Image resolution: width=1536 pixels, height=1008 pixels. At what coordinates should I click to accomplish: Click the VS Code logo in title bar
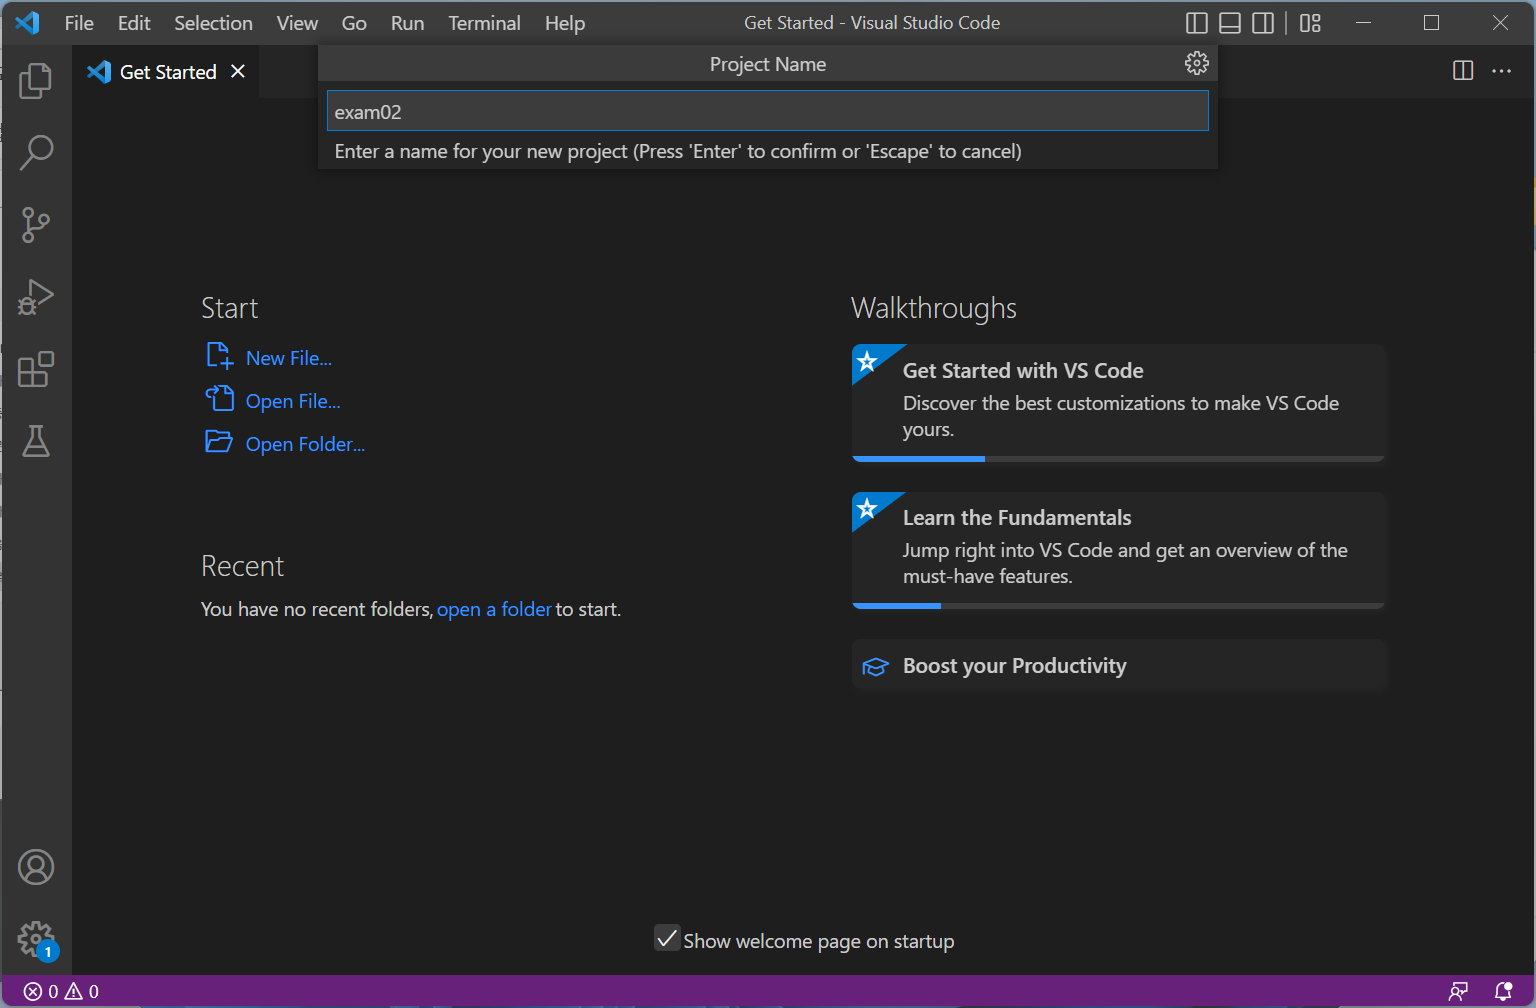pyautogui.click(x=28, y=22)
